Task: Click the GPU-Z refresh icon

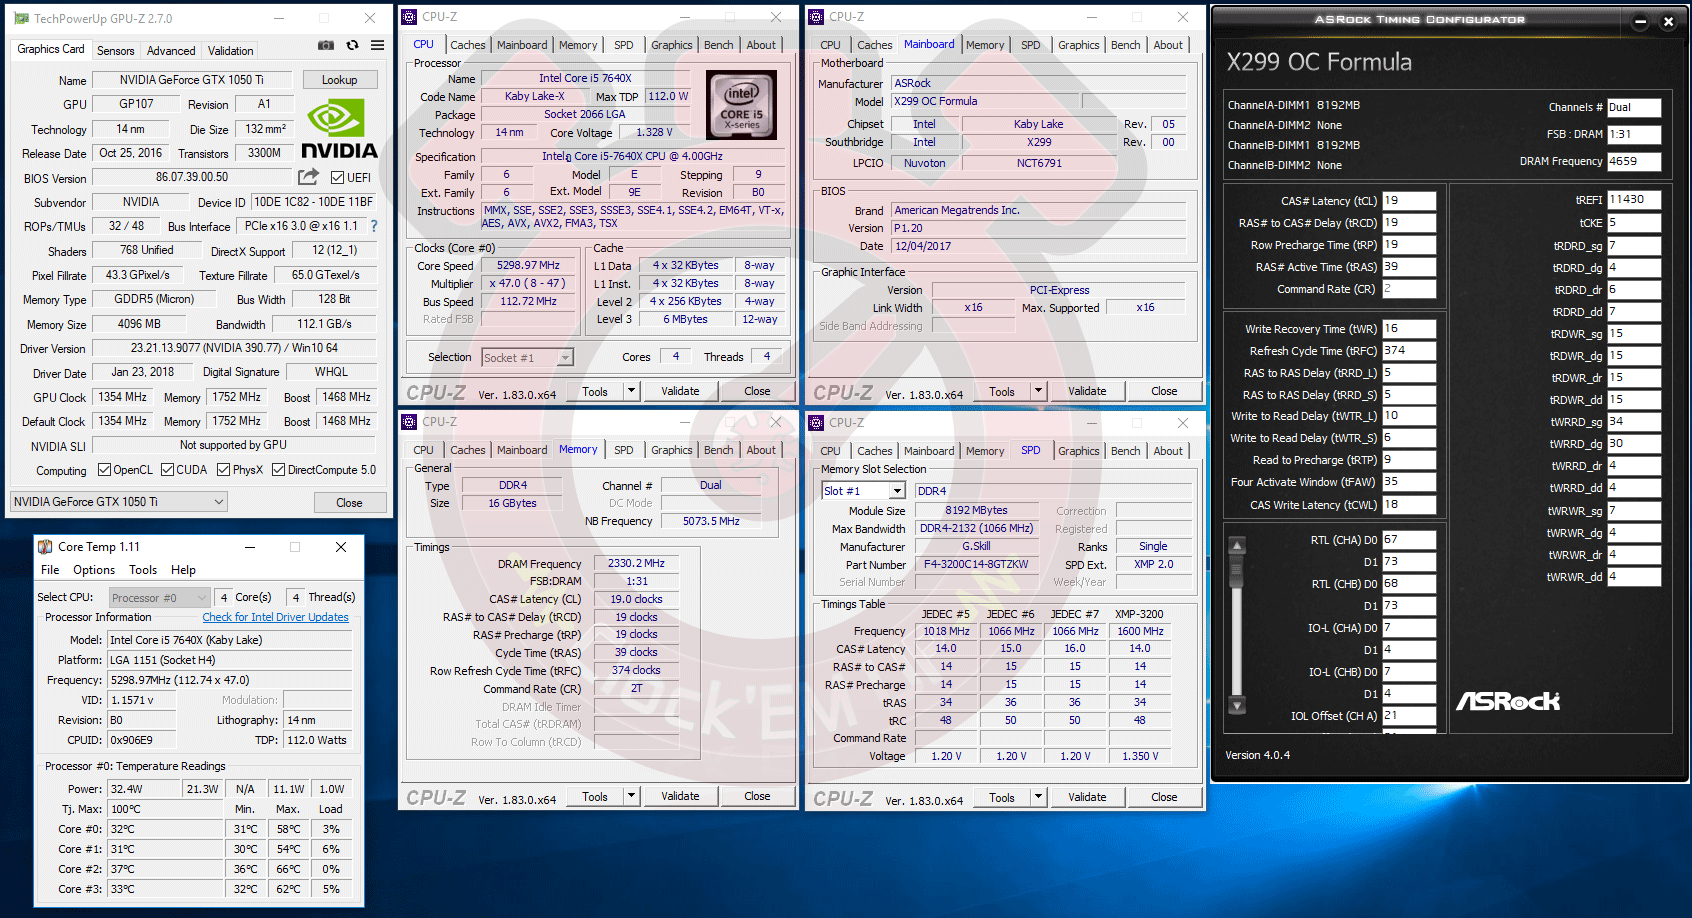Action: click(352, 45)
